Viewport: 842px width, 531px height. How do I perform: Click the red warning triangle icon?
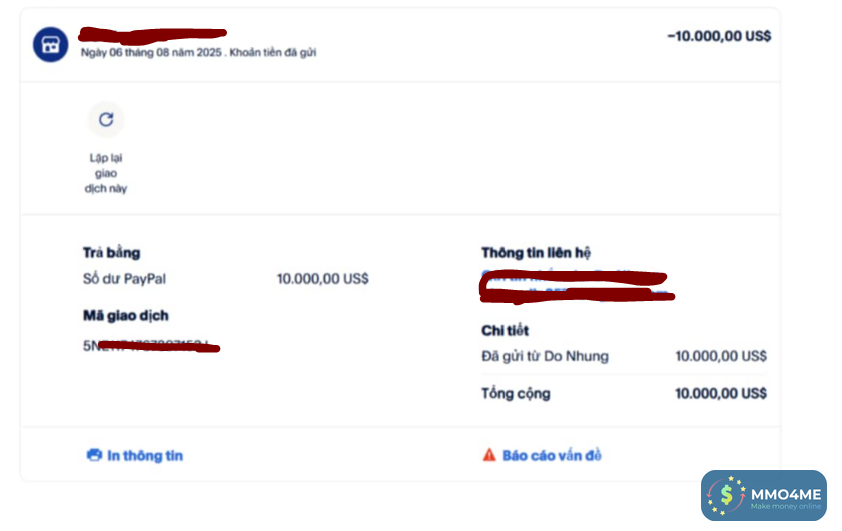click(x=489, y=455)
